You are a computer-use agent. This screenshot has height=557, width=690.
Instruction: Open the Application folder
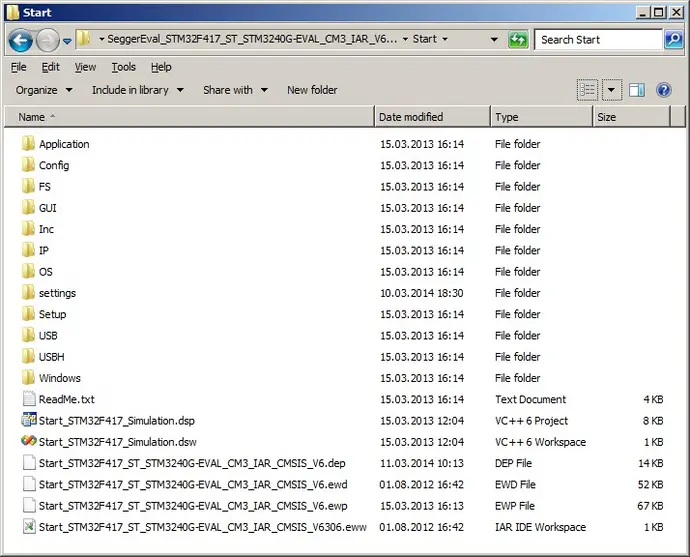coord(64,144)
